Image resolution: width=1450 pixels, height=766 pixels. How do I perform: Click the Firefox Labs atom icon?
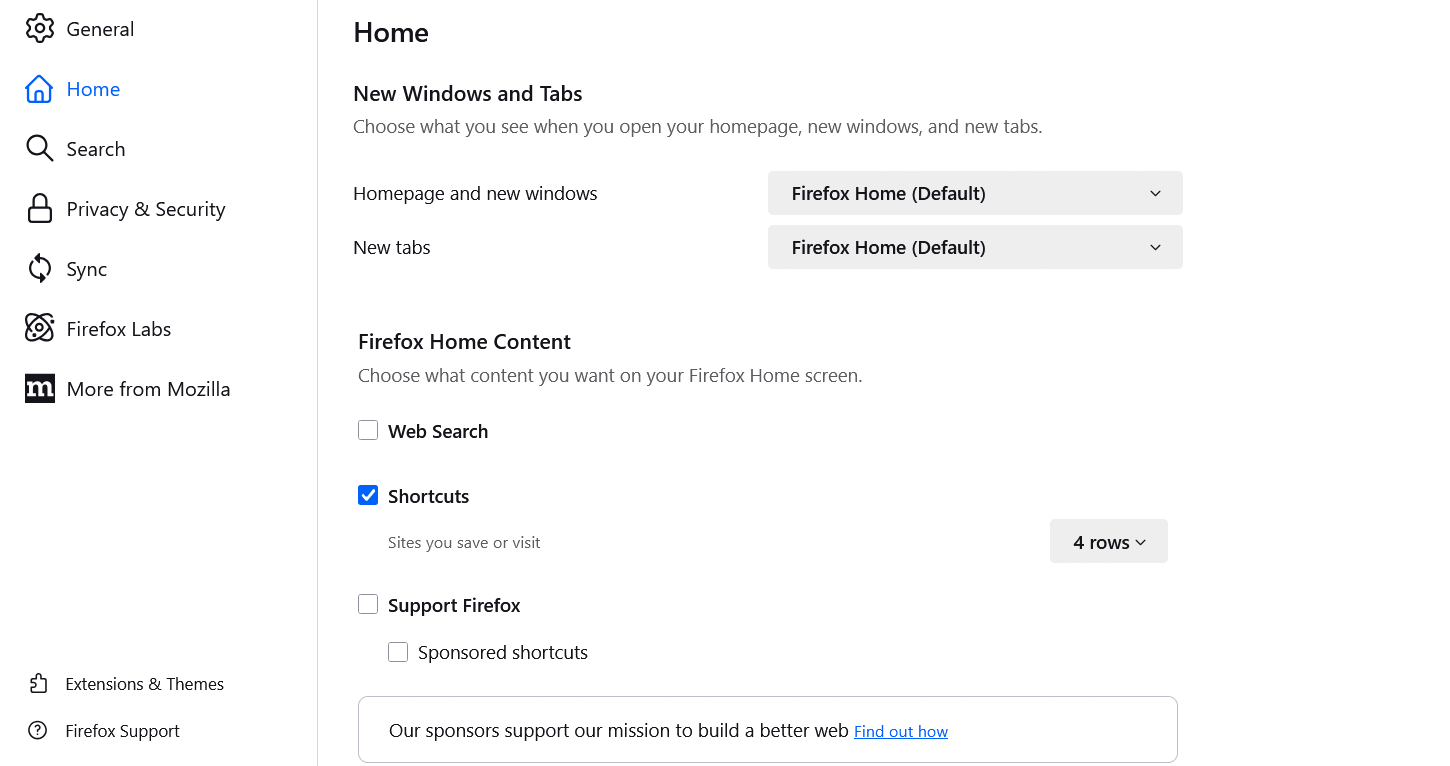pyautogui.click(x=39, y=329)
